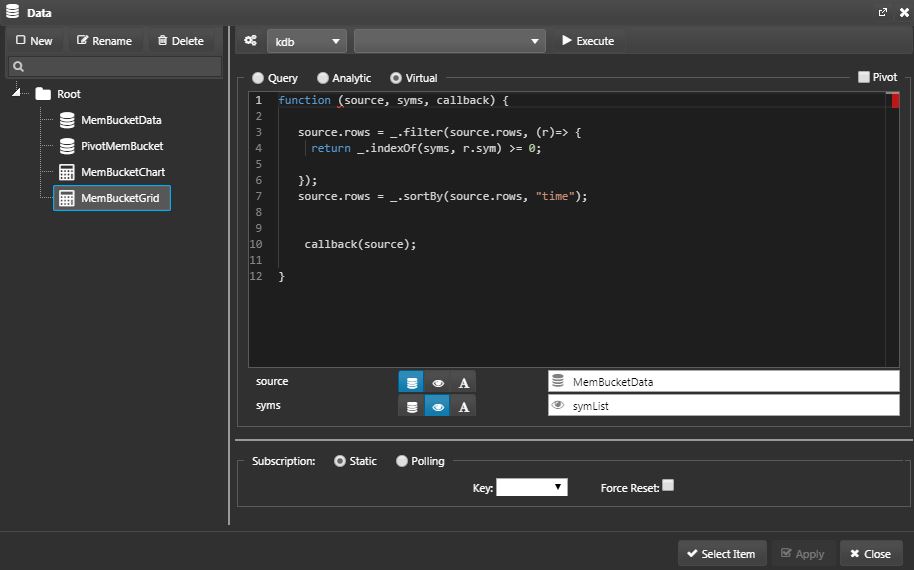The height and width of the screenshot is (570, 914).
Task: Click the Apply button
Action: click(802, 554)
